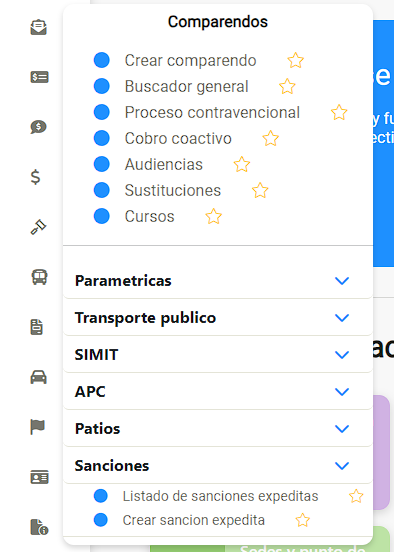Click the blue dot beside Cursos
The width and height of the screenshot is (394, 552).
pyautogui.click(x=102, y=216)
